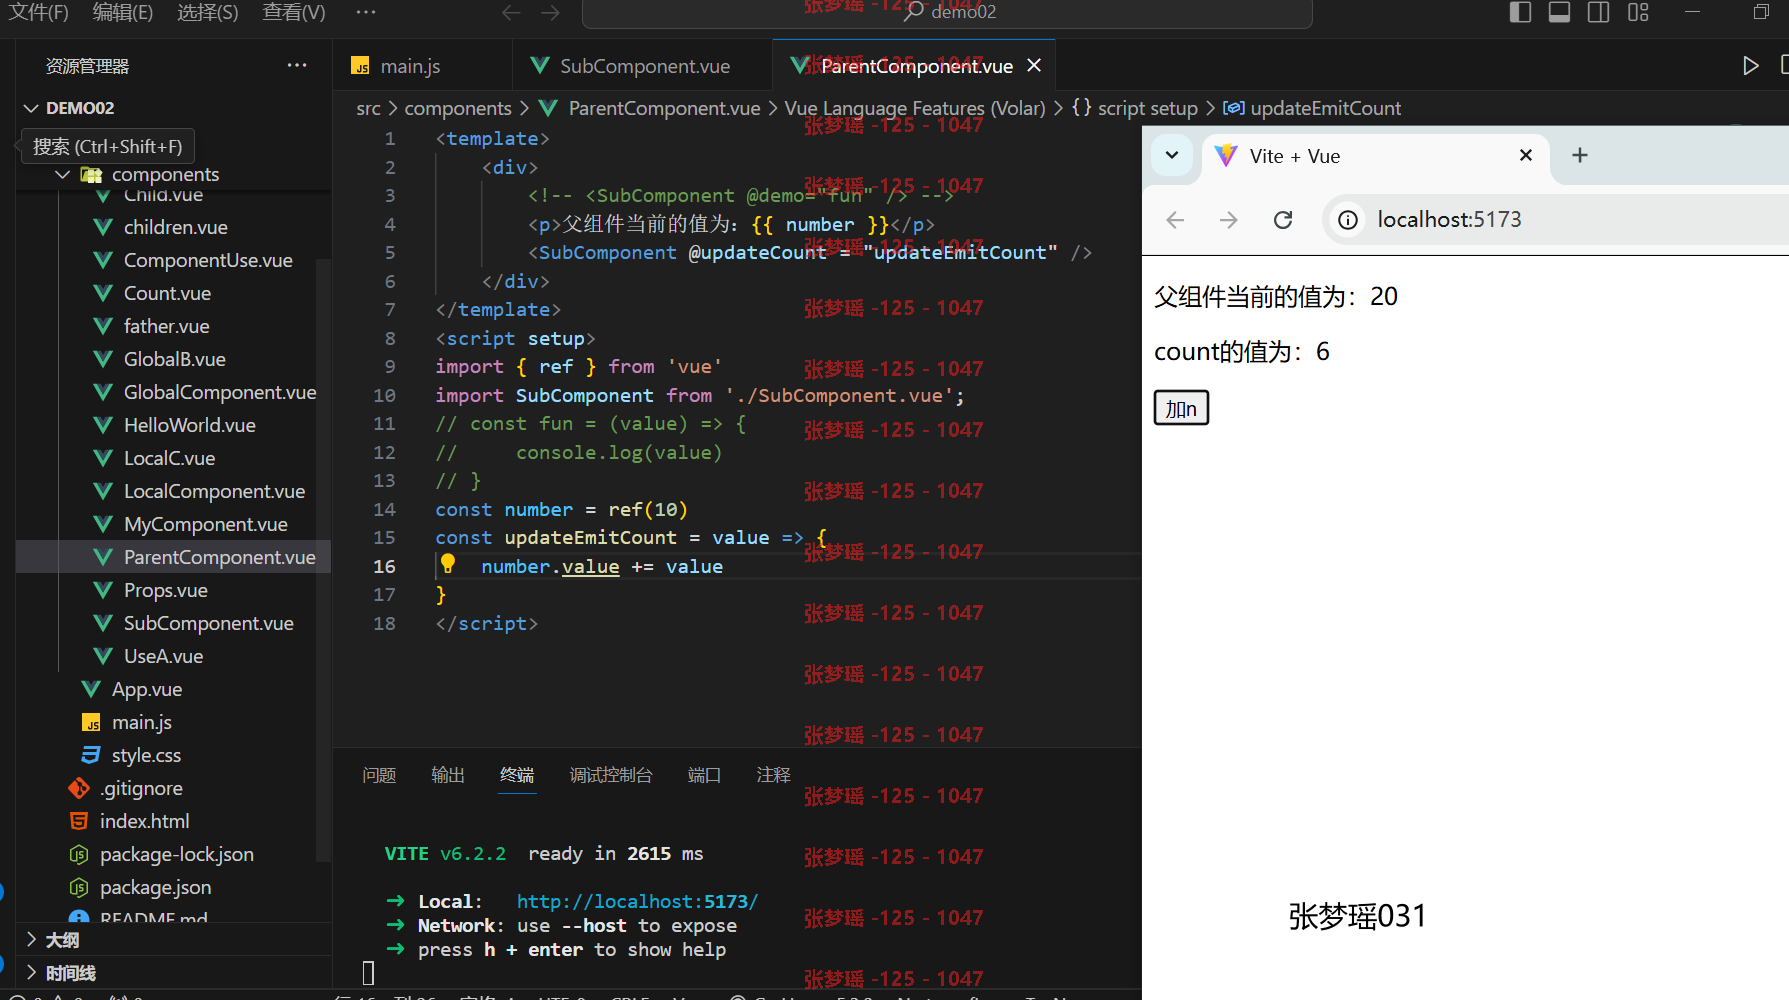Open package-lock.json in the explorer

tap(176, 854)
